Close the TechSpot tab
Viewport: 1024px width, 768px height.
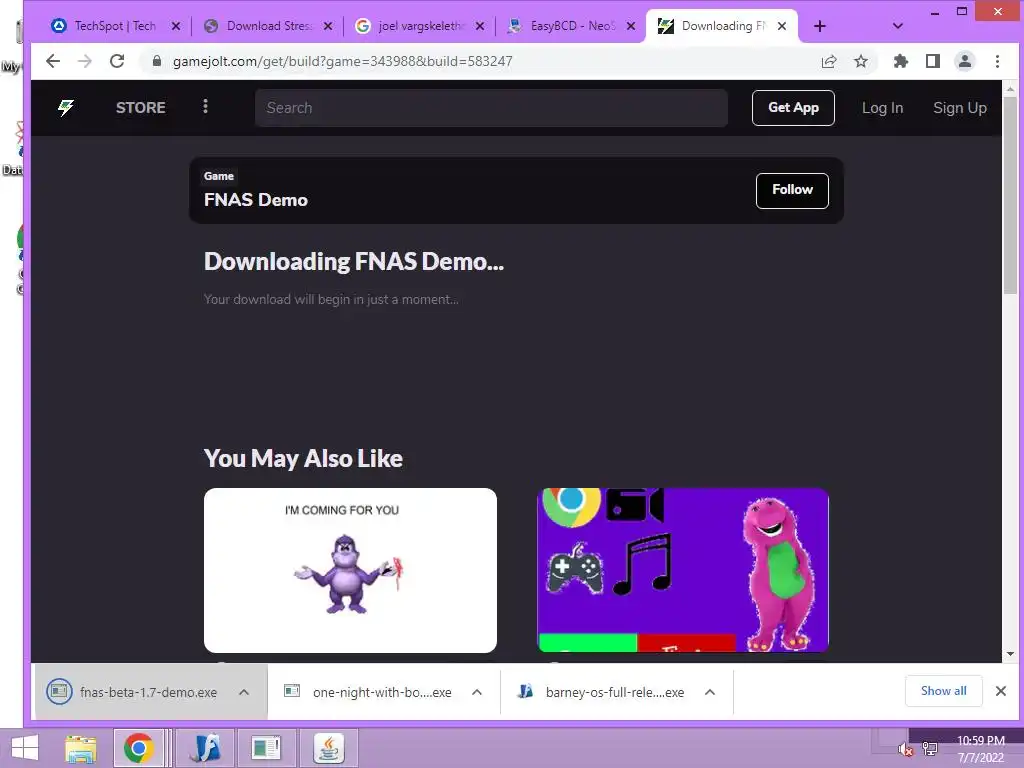[x=176, y=26]
